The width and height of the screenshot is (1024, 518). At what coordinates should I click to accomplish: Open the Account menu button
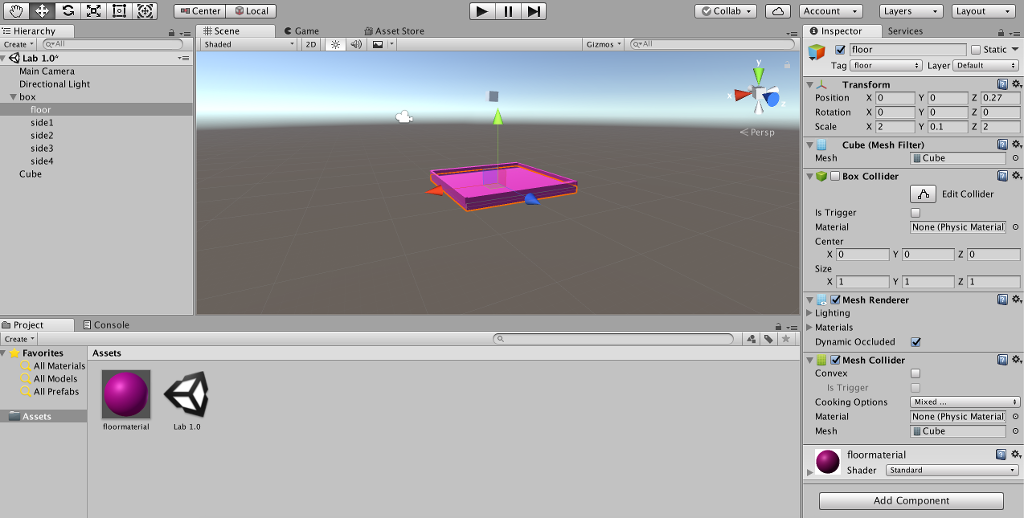pyautogui.click(x=831, y=11)
